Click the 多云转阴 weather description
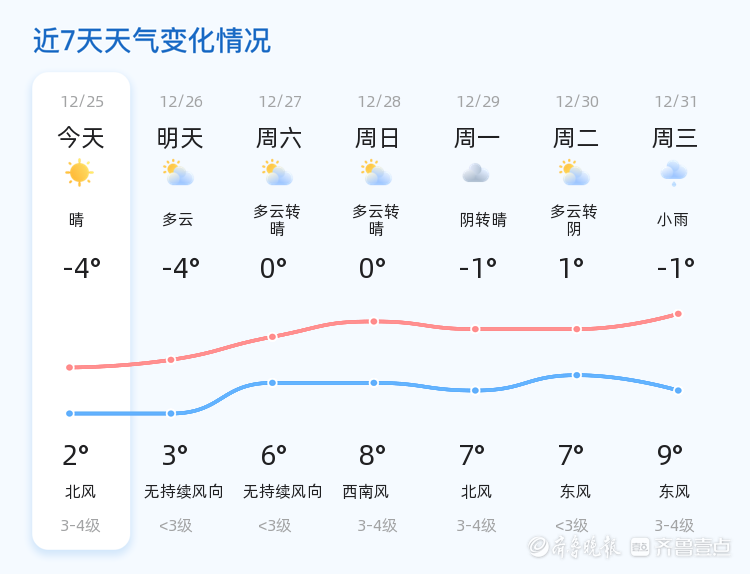Screen dimensions: 750x574 click(574, 220)
